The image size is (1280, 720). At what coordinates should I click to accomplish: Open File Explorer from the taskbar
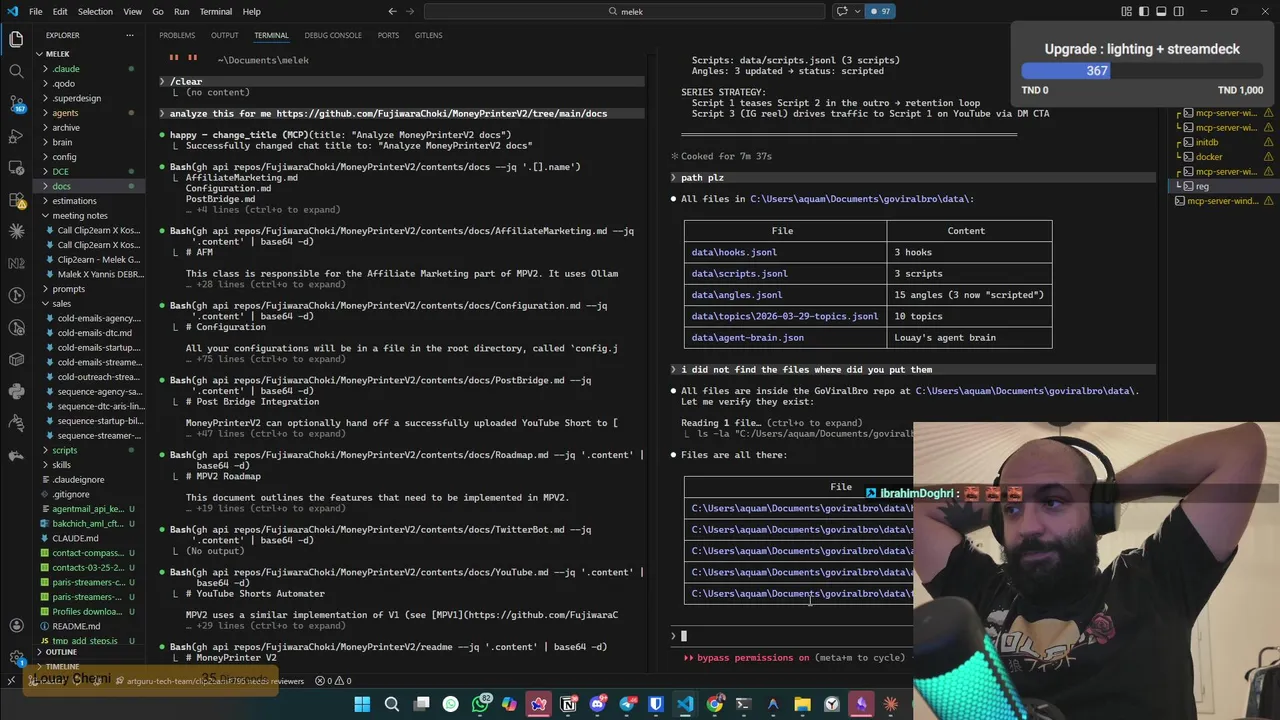[802, 704]
